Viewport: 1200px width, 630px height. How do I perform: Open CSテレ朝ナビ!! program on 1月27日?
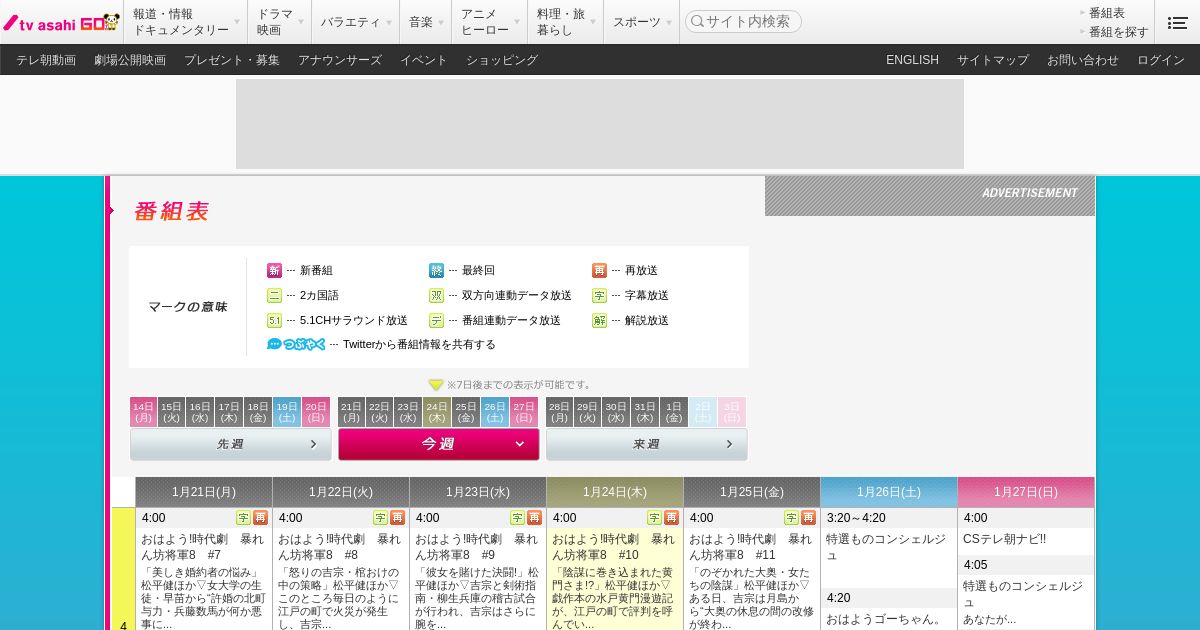click(x=1004, y=539)
